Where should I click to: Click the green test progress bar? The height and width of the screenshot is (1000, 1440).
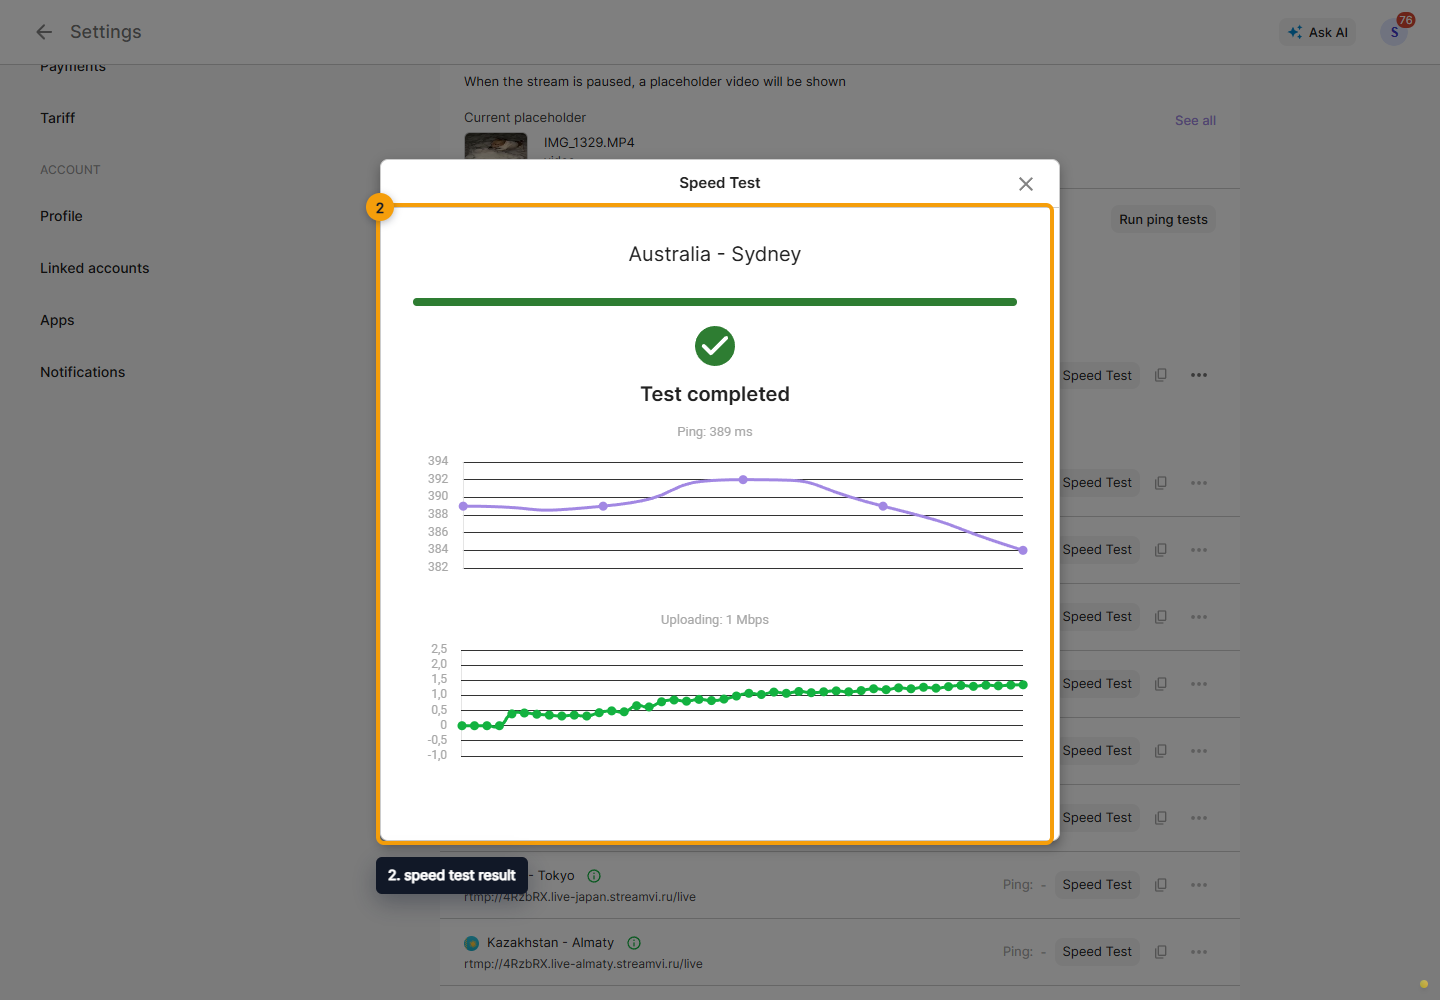pyautogui.click(x=715, y=302)
